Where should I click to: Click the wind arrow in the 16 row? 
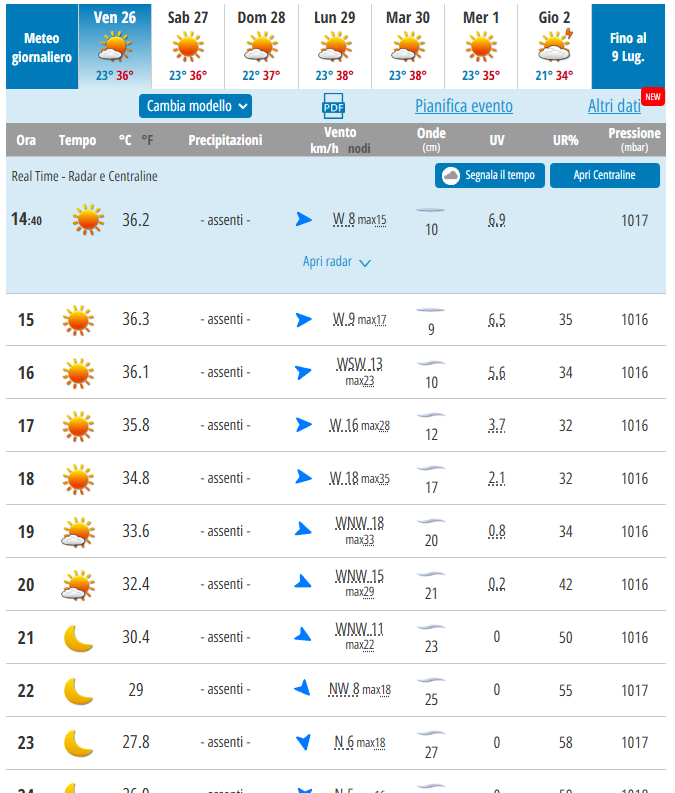303,373
